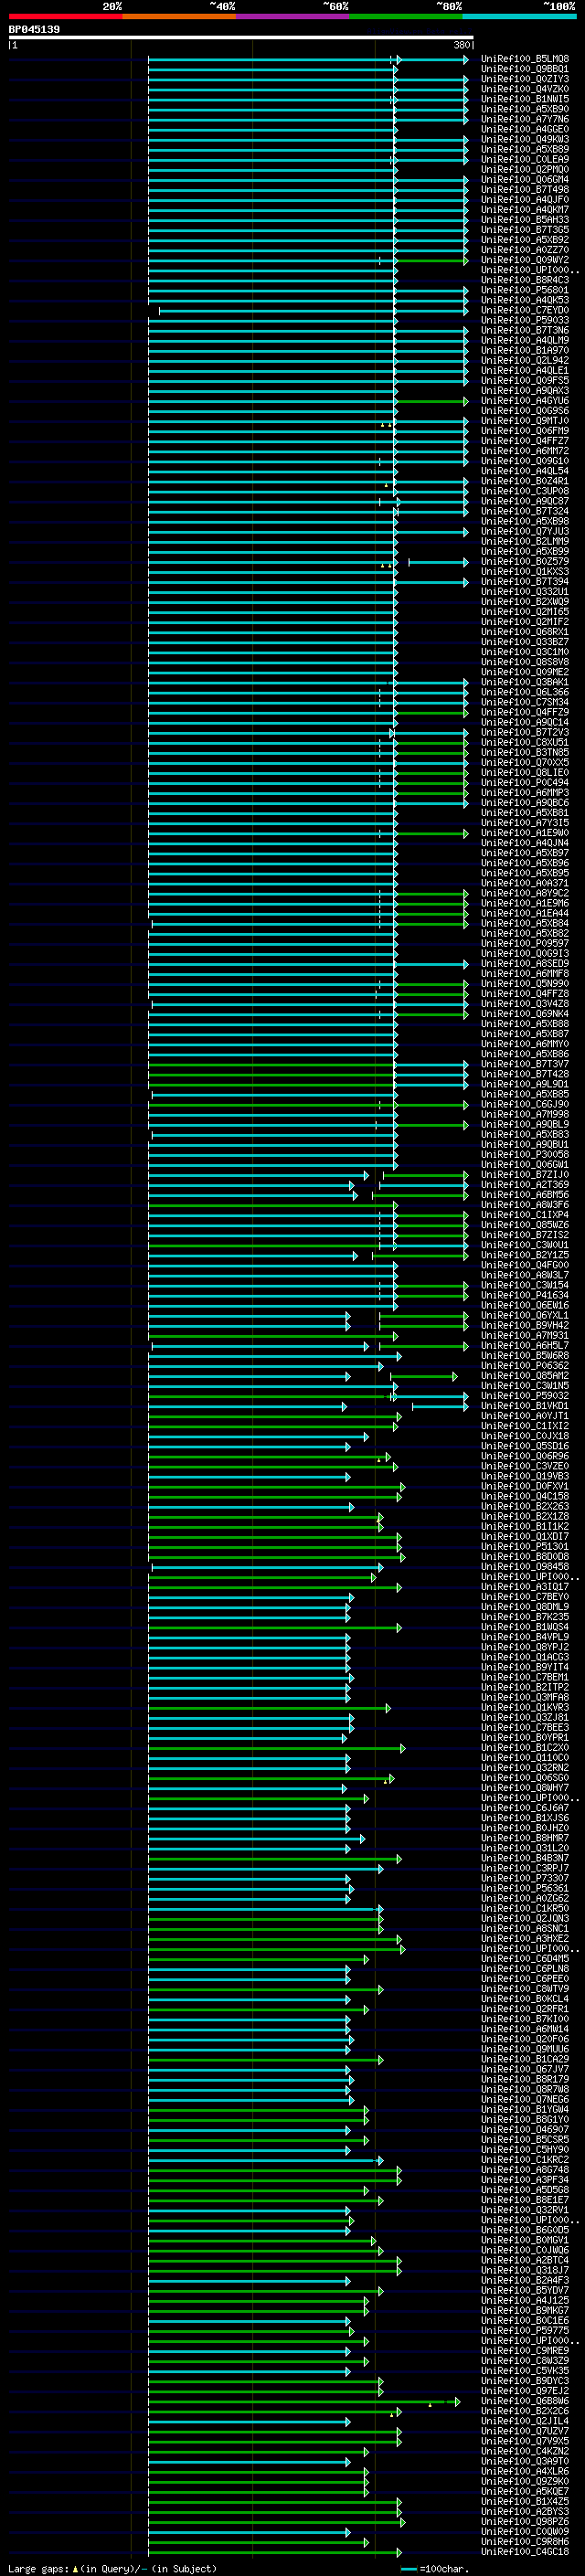
Task: Open hit UniRef100_Q0ZIY3
Action: pos(525,79)
